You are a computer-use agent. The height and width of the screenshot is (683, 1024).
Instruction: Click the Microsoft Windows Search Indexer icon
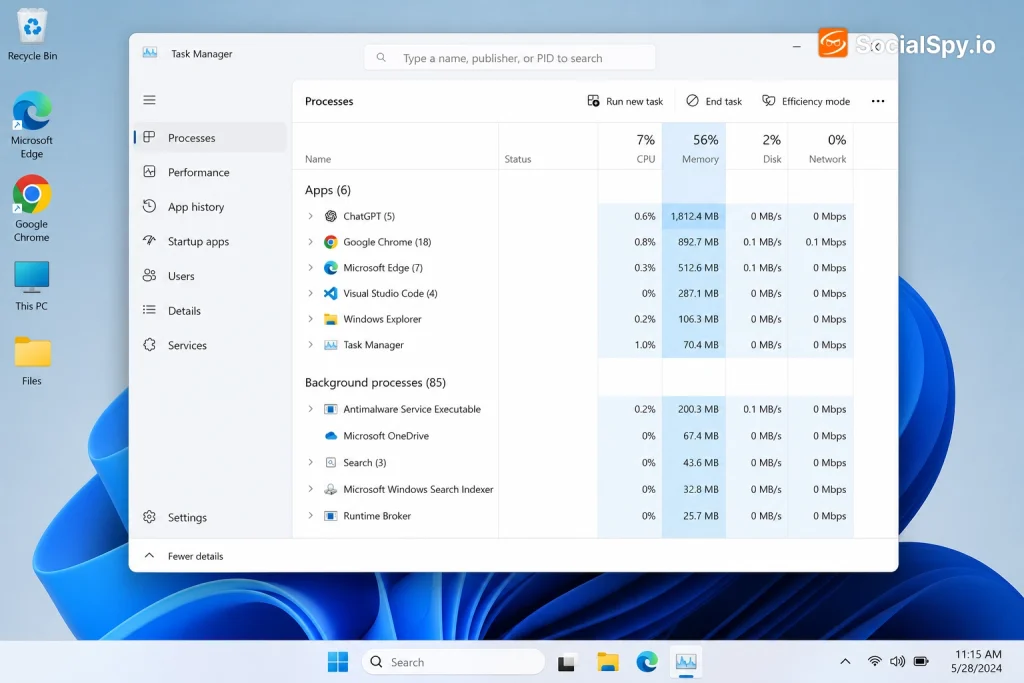point(330,489)
